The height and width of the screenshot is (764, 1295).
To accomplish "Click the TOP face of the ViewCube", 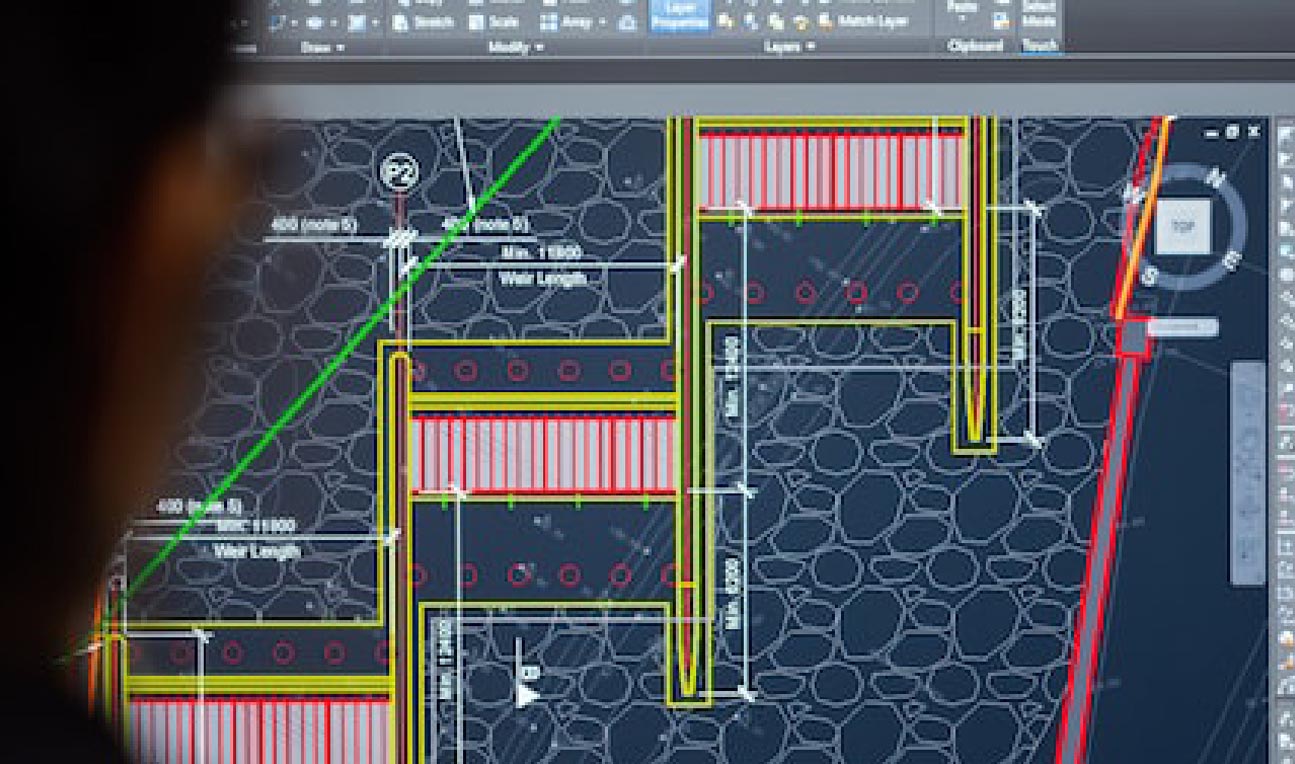I will 1182,227.
